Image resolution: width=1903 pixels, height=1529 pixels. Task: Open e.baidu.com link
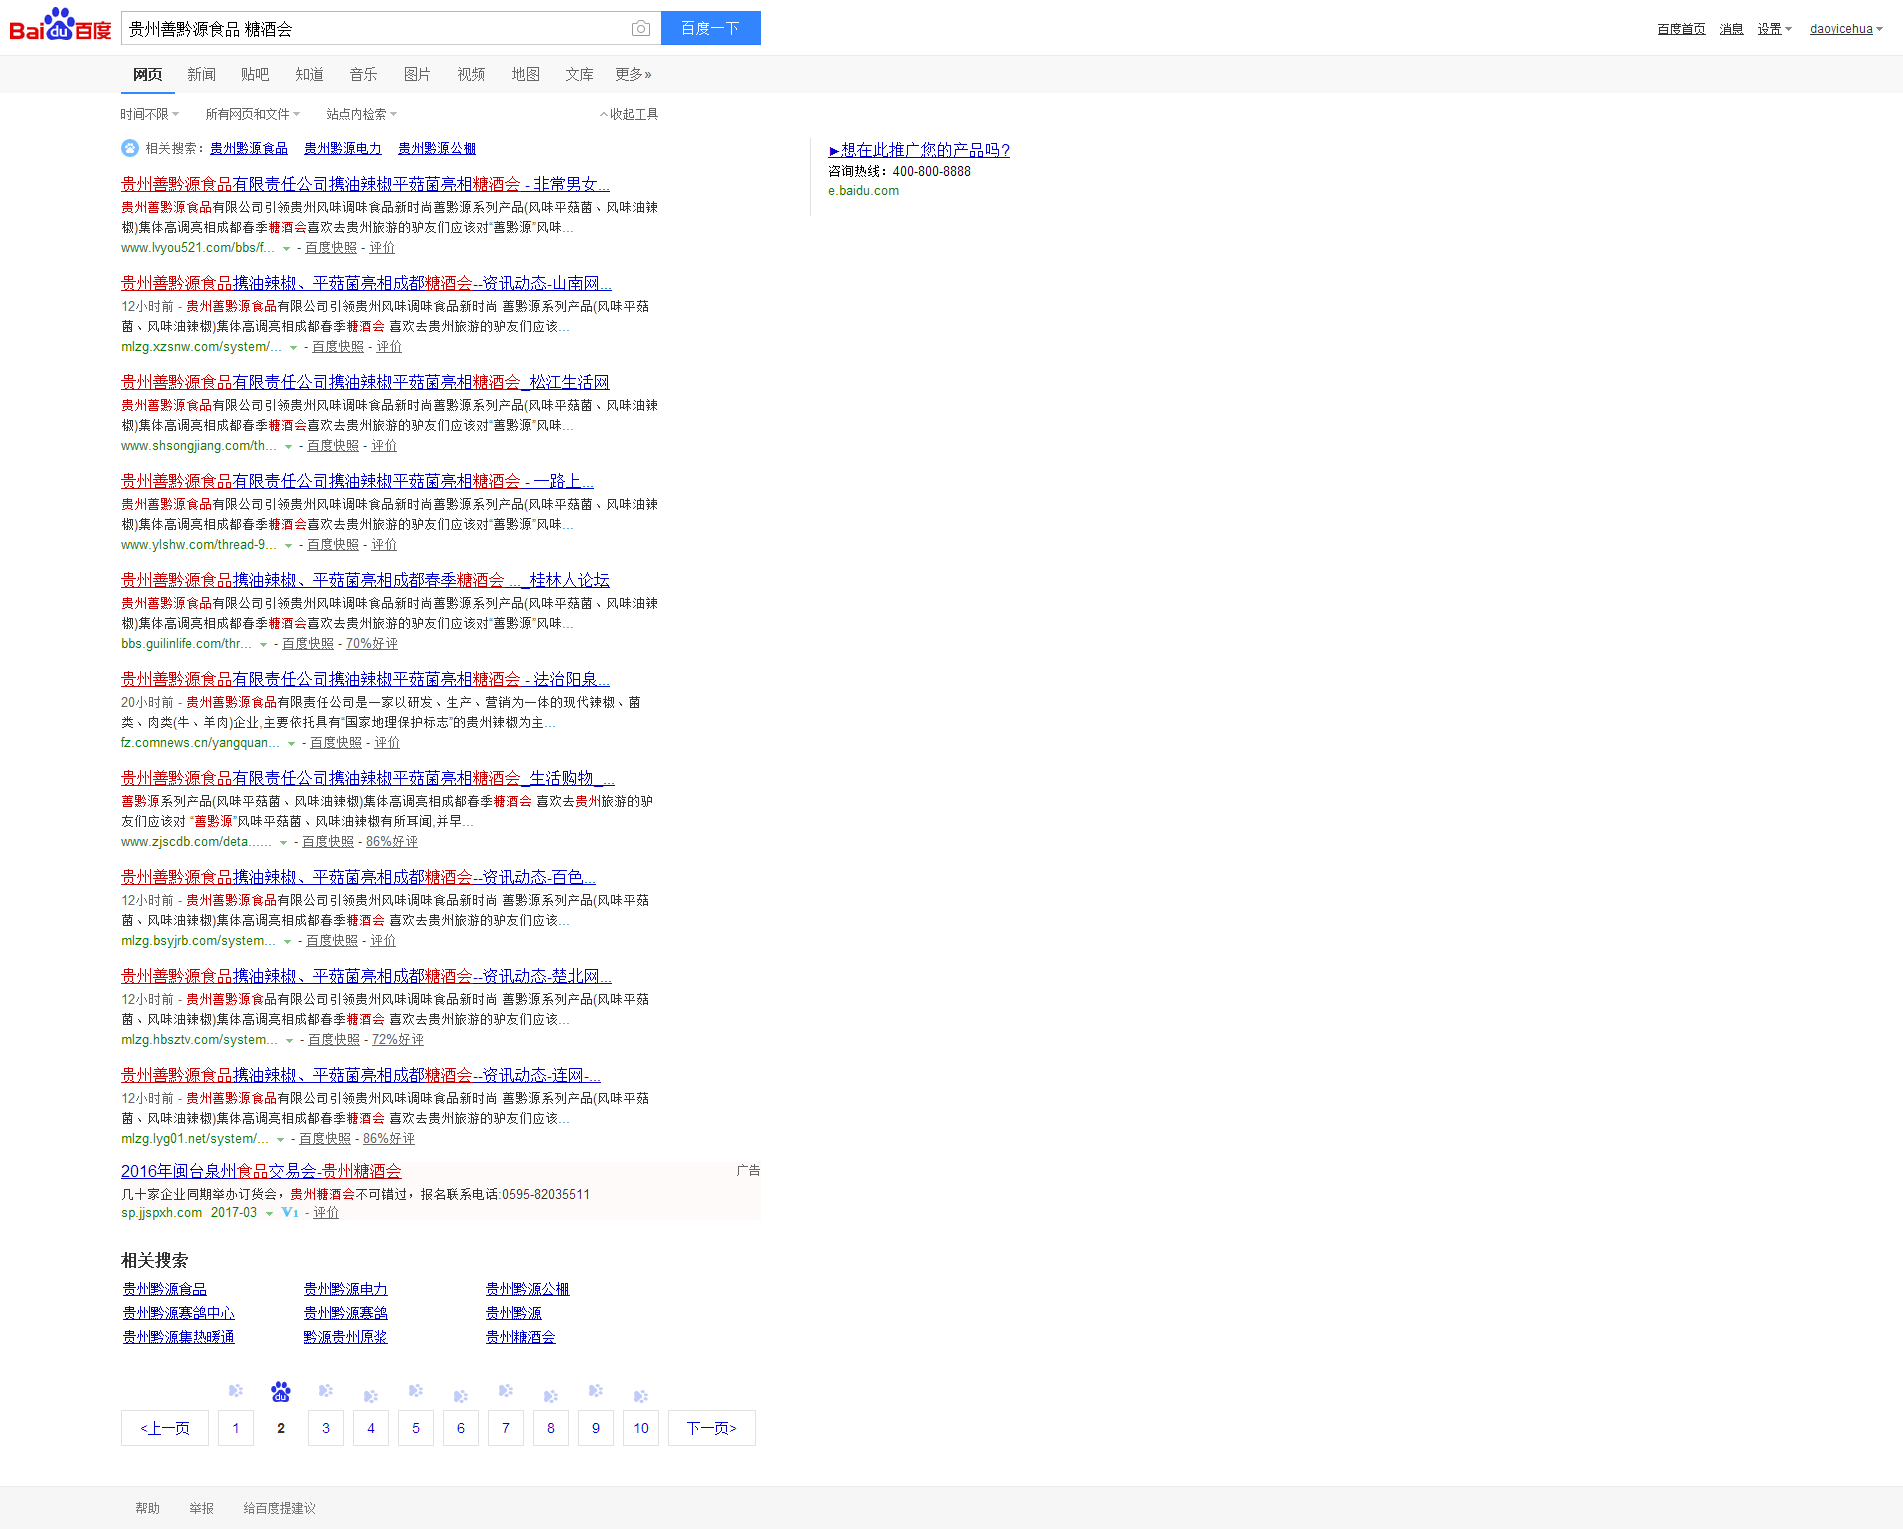pos(863,191)
